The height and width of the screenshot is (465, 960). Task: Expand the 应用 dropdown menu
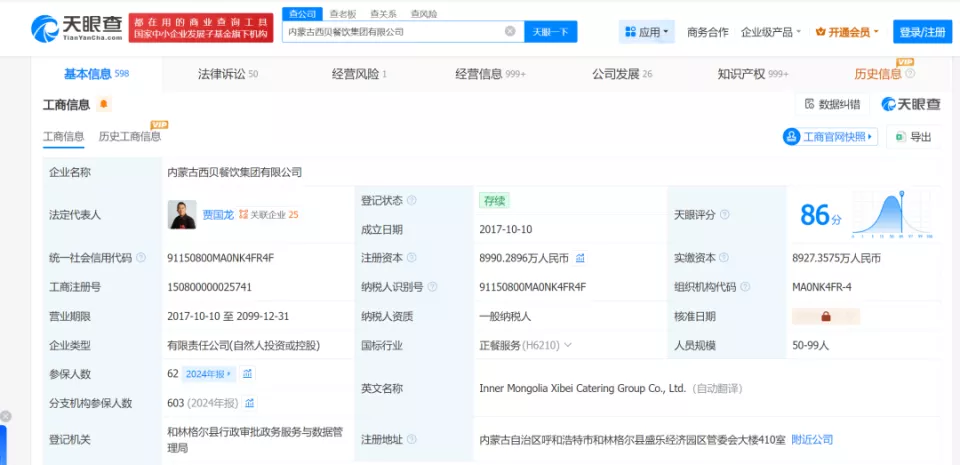pyautogui.click(x=646, y=32)
